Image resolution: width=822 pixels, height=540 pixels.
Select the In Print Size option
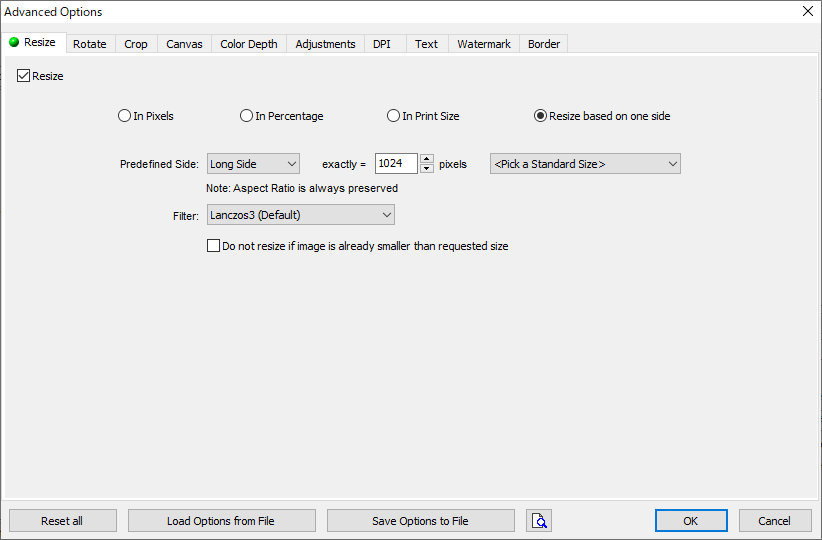[393, 116]
